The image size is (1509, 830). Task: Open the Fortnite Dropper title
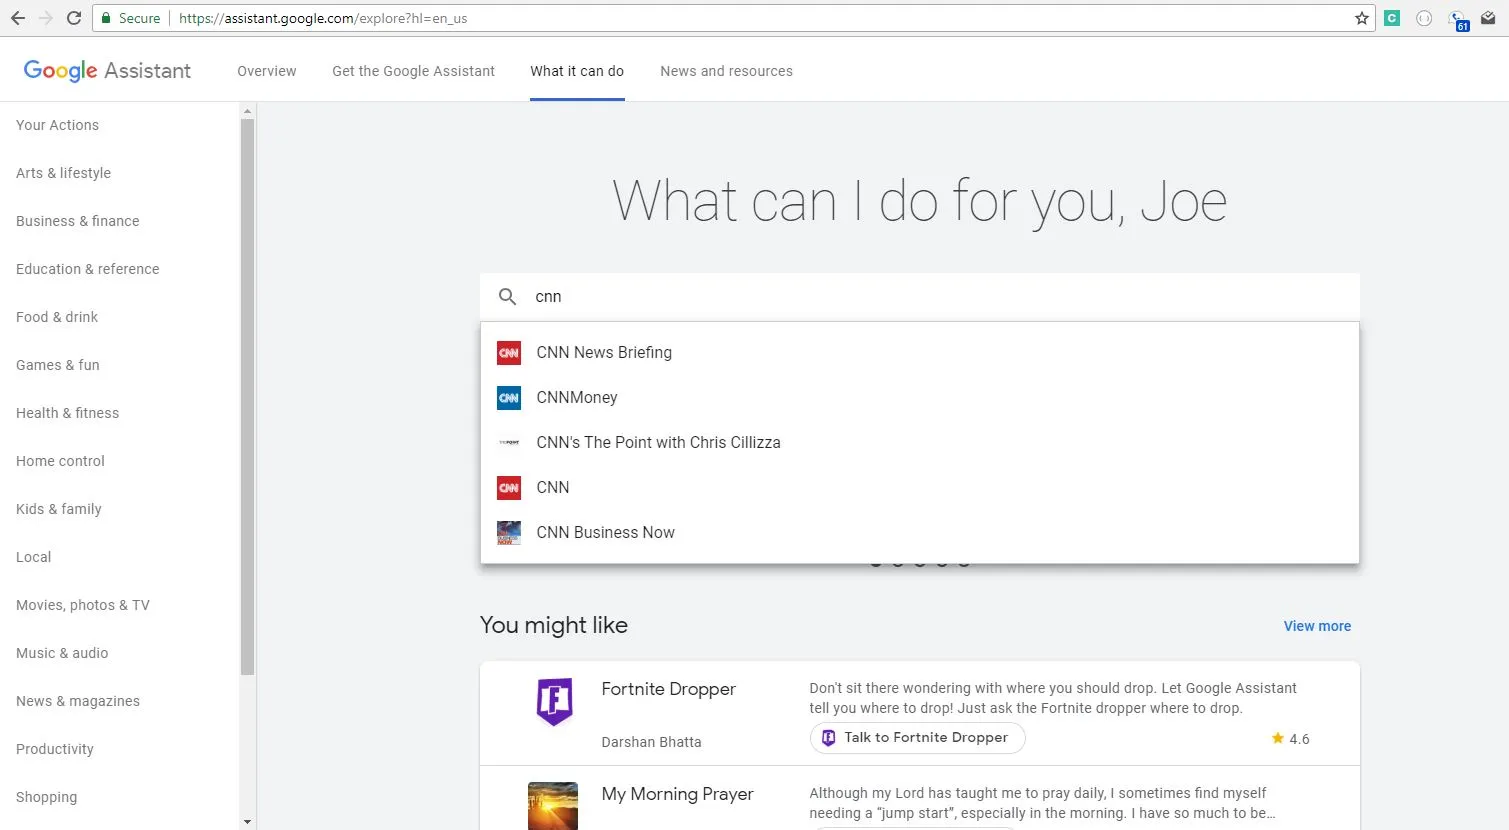pyautogui.click(x=668, y=689)
